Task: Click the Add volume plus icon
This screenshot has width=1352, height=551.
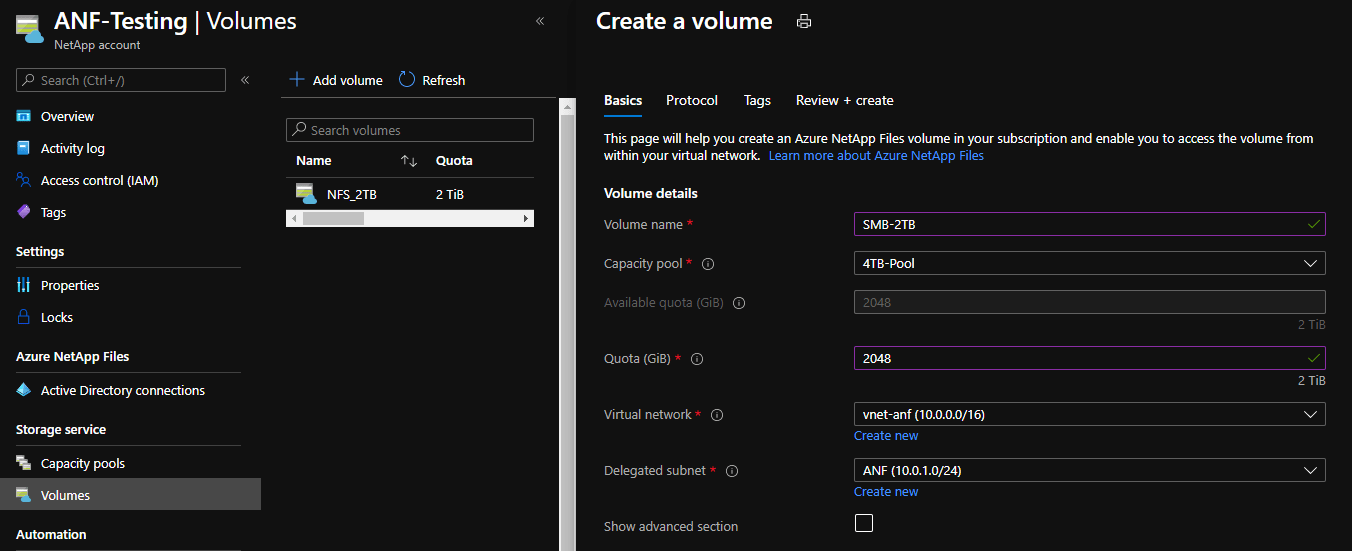Action: (297, 80)
